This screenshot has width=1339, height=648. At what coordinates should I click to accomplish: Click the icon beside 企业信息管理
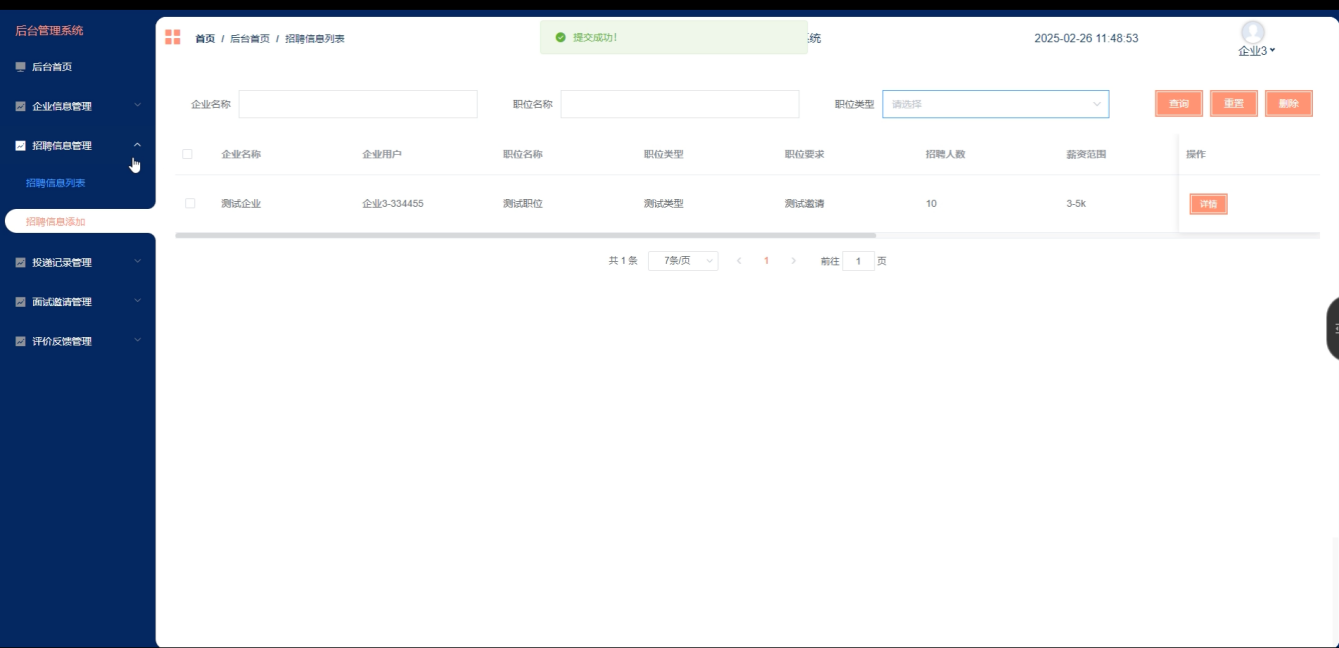coord(20,106)
